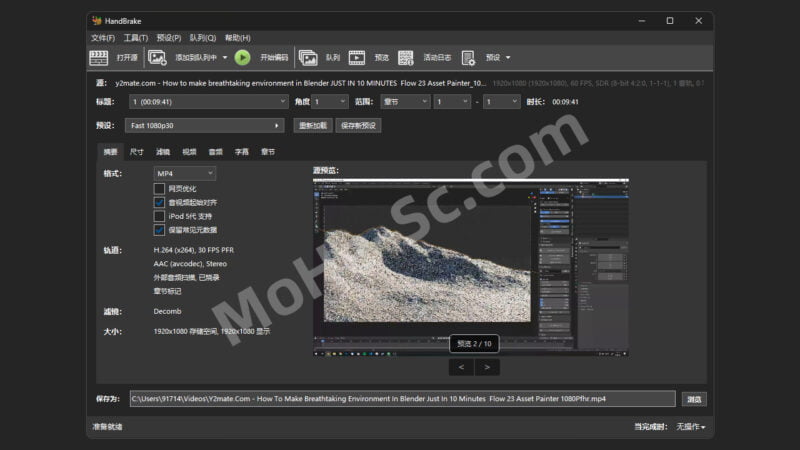The height and width of the screenshot is (450, 800).
Task: Switch to the 音频 tab
Action: pos(215,152)
